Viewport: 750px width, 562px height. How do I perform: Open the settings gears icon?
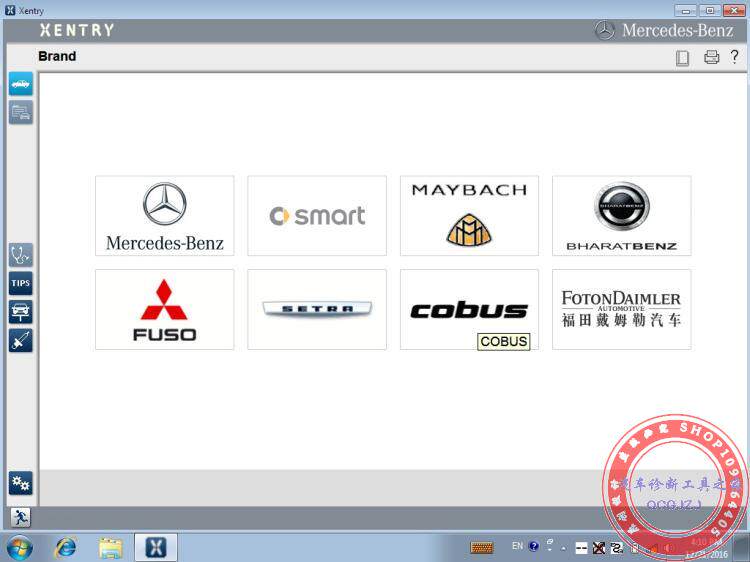pos(21,483)
